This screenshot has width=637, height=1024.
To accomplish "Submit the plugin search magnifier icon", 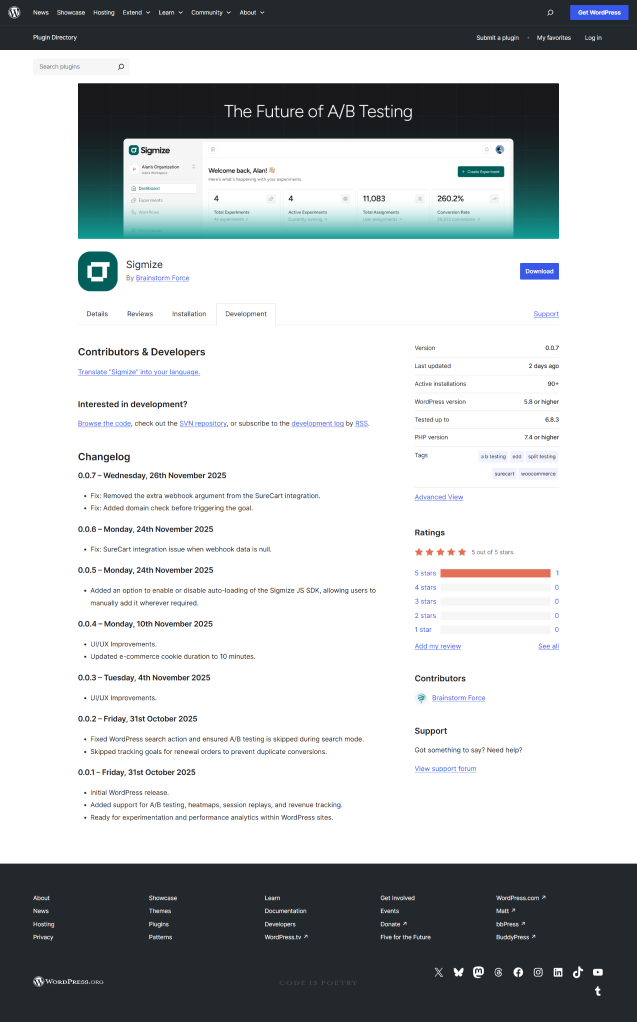I will pos(121,67).
